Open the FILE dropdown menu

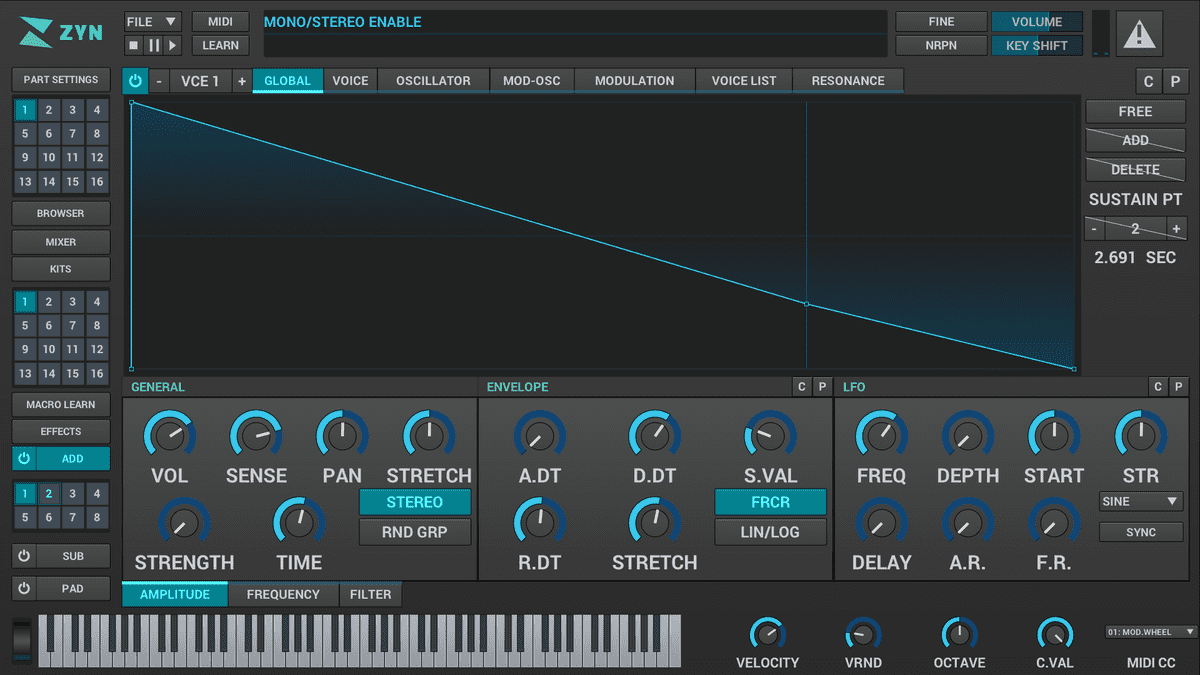click(151, 20)
